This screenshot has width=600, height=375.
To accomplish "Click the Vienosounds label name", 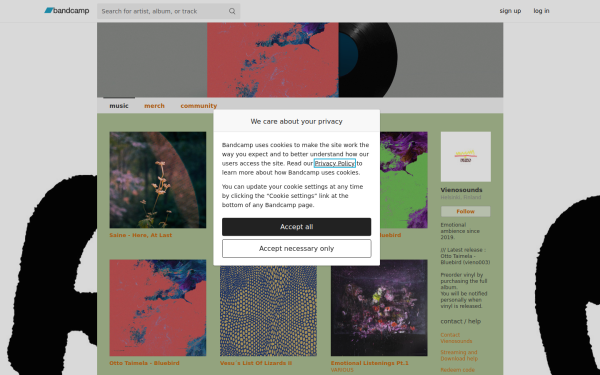I will (x=461, y=190).
